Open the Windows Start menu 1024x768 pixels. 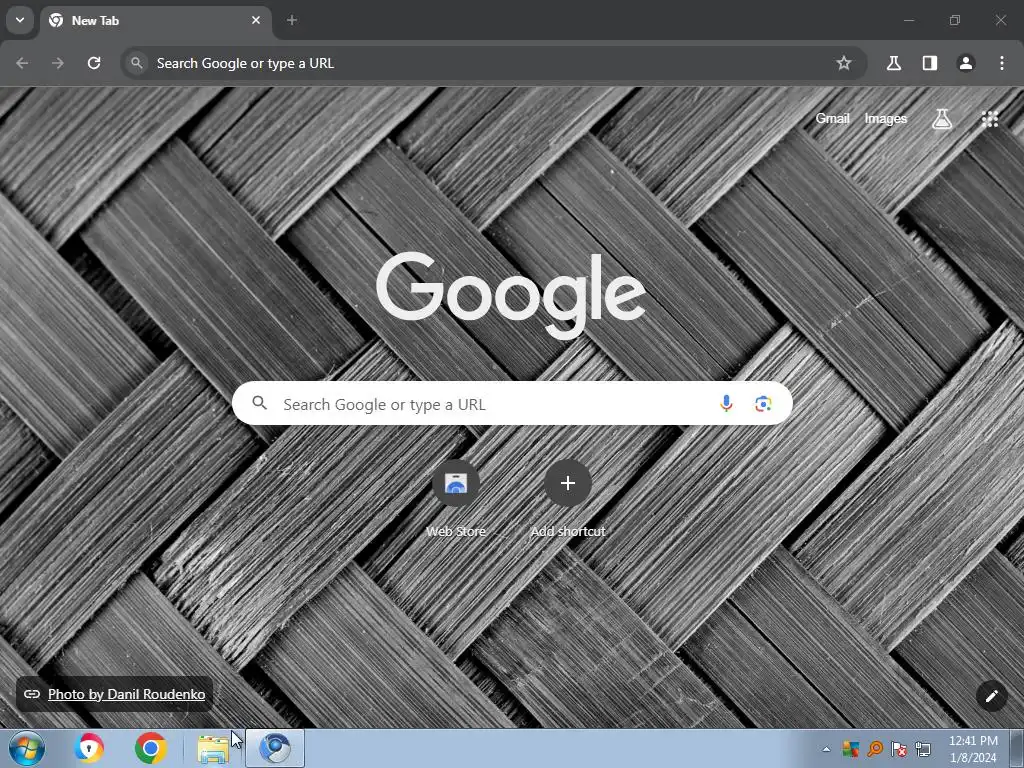click(x=27, y=748)
